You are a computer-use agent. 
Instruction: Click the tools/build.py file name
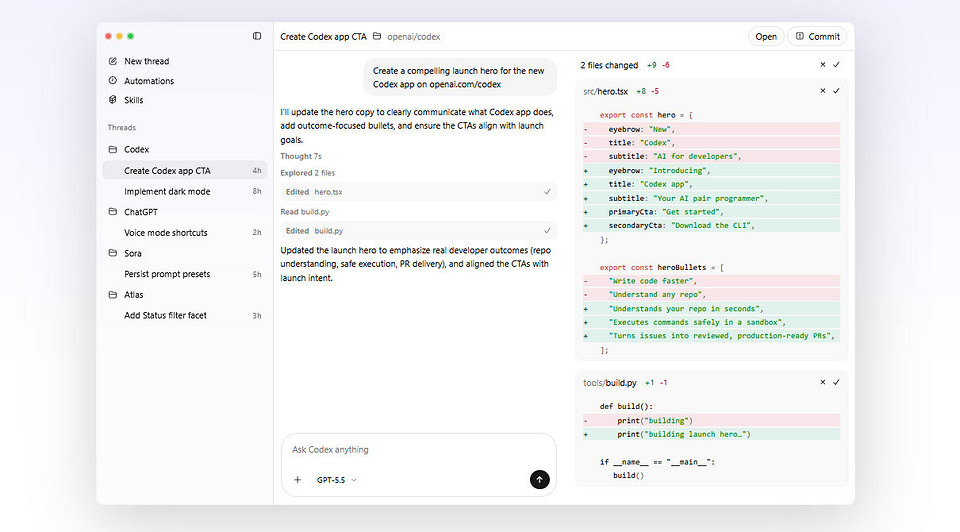(610, 383)
